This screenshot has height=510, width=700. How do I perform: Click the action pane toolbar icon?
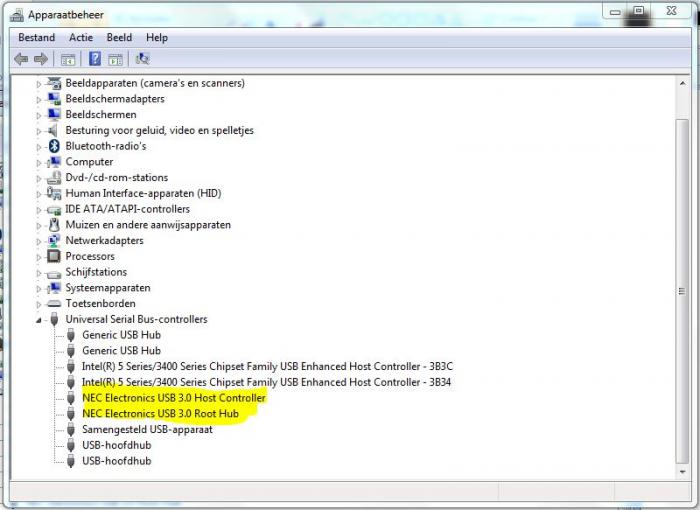115,59
